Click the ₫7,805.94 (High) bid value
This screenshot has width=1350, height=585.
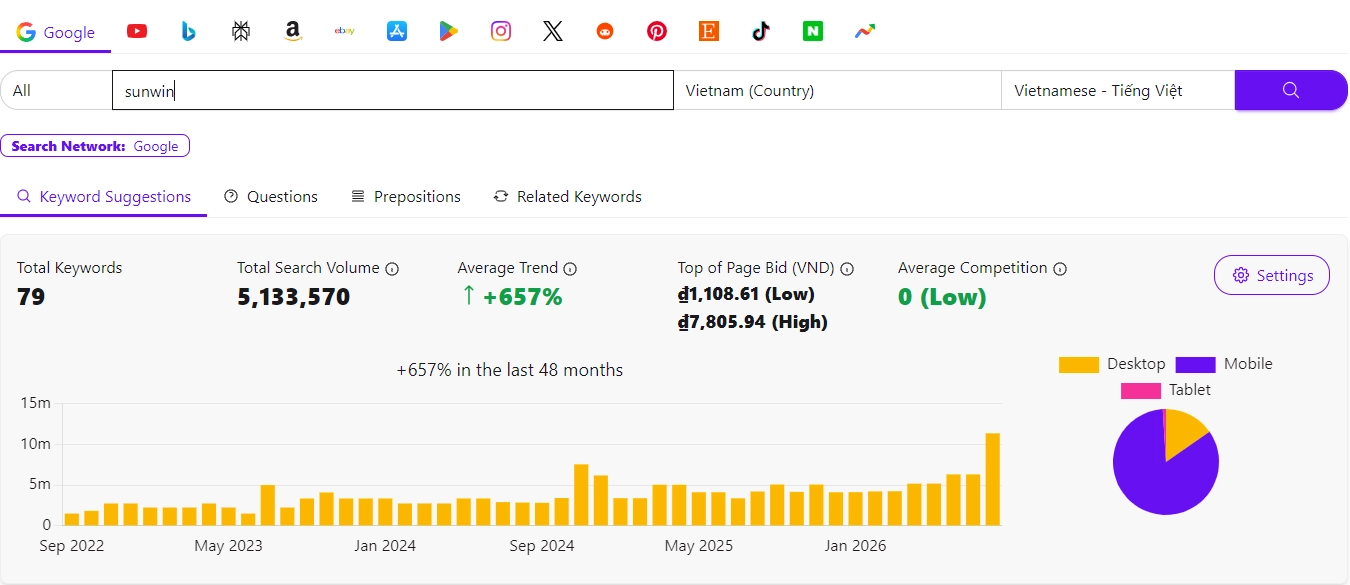point(752,322)
